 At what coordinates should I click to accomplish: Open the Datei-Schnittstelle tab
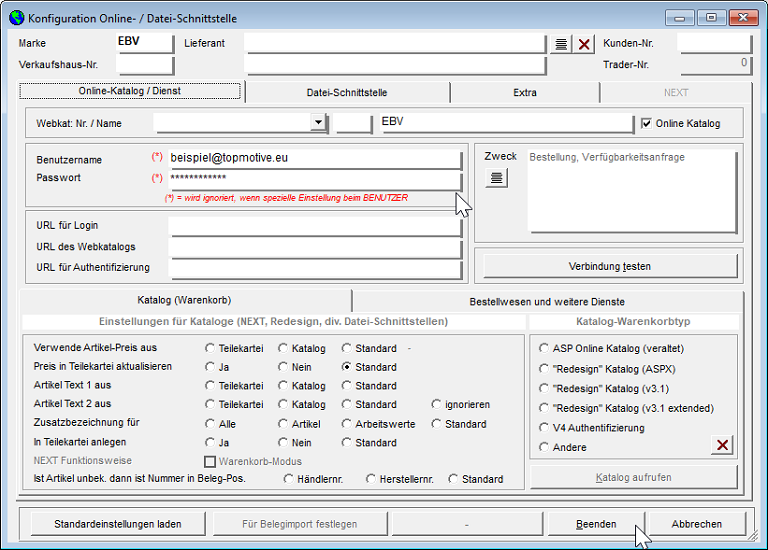pos(347,93)
